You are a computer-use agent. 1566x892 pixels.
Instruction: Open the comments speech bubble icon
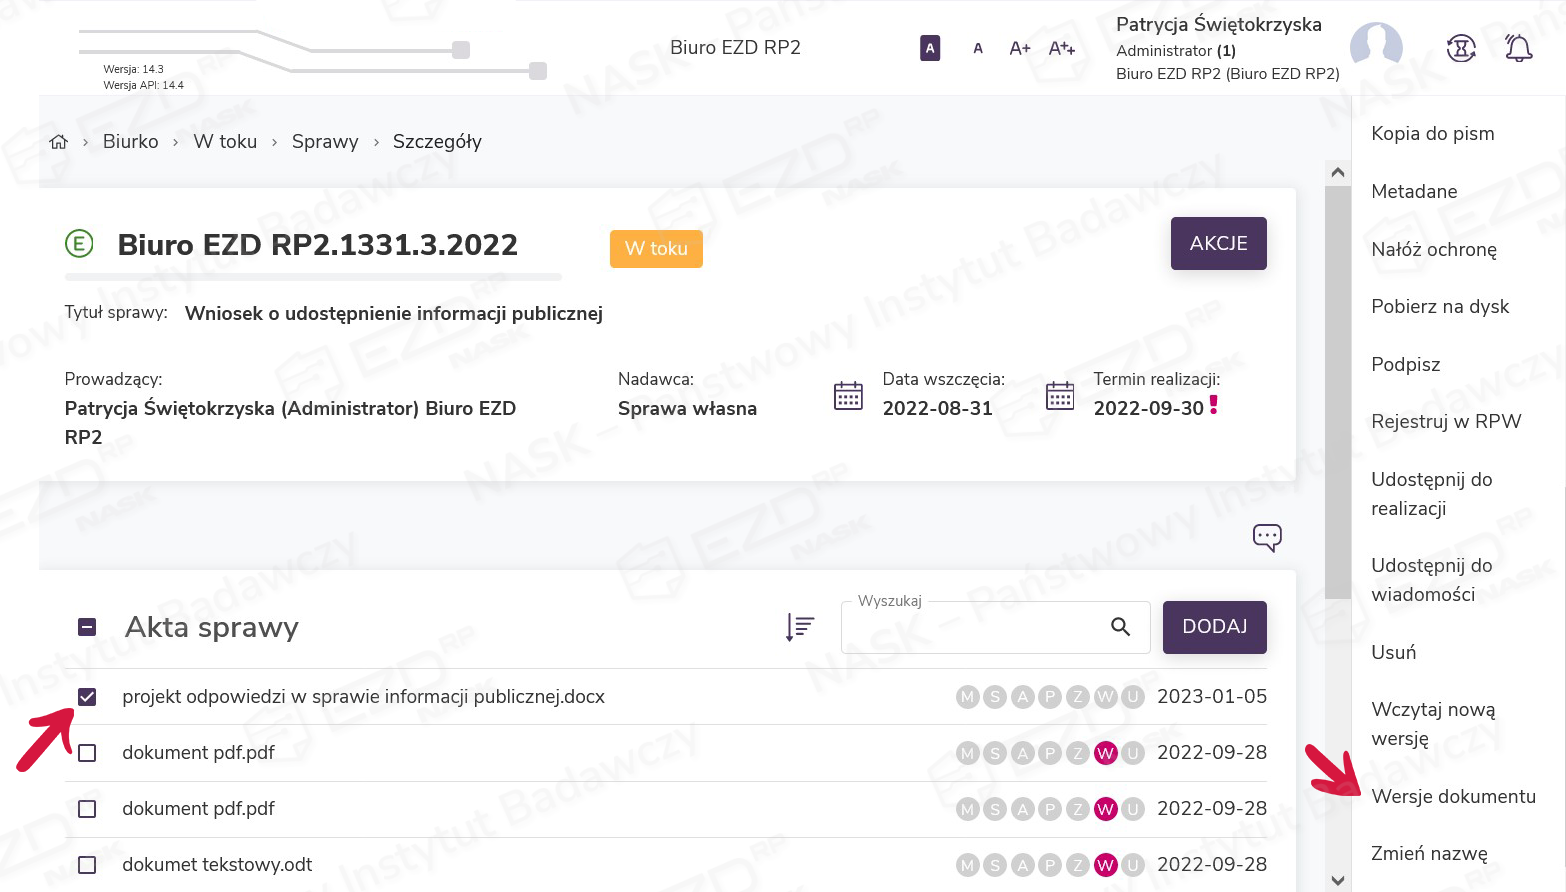(x=1267, y=537)
